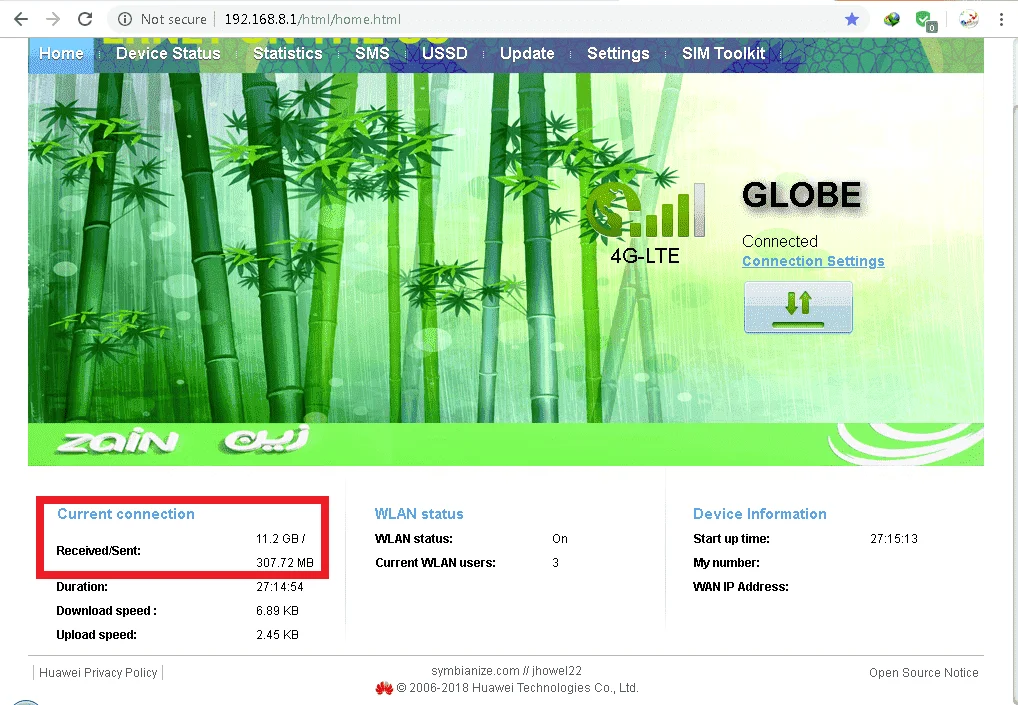Open the Huawei Privacy Policy link
The height and width of the screenshot is (705, 1018).
pyautogui.click(x=98, y=673)
